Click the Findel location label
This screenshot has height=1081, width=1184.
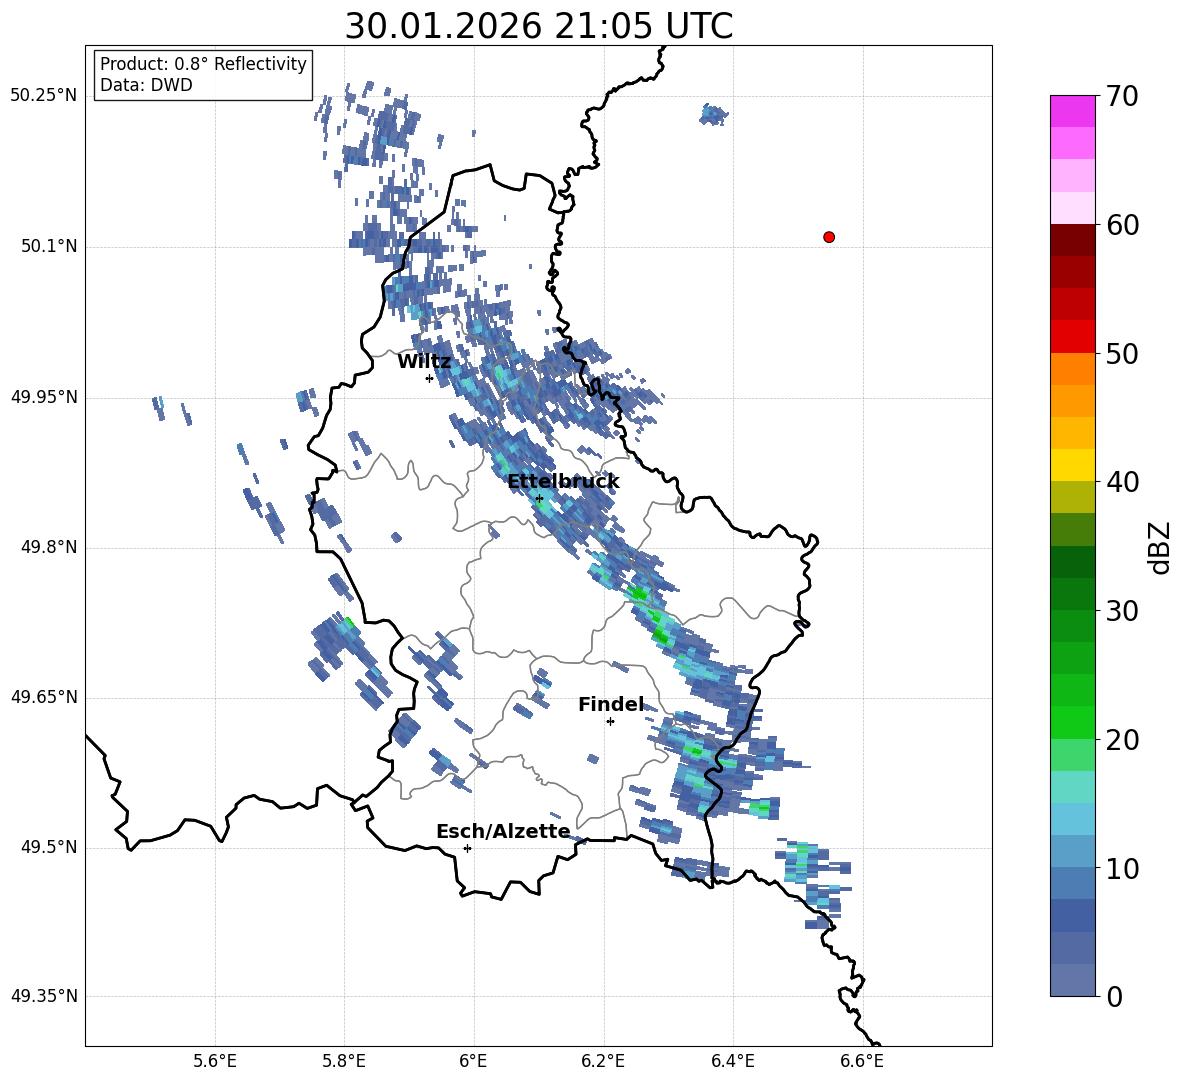click(x=611, y=704)
